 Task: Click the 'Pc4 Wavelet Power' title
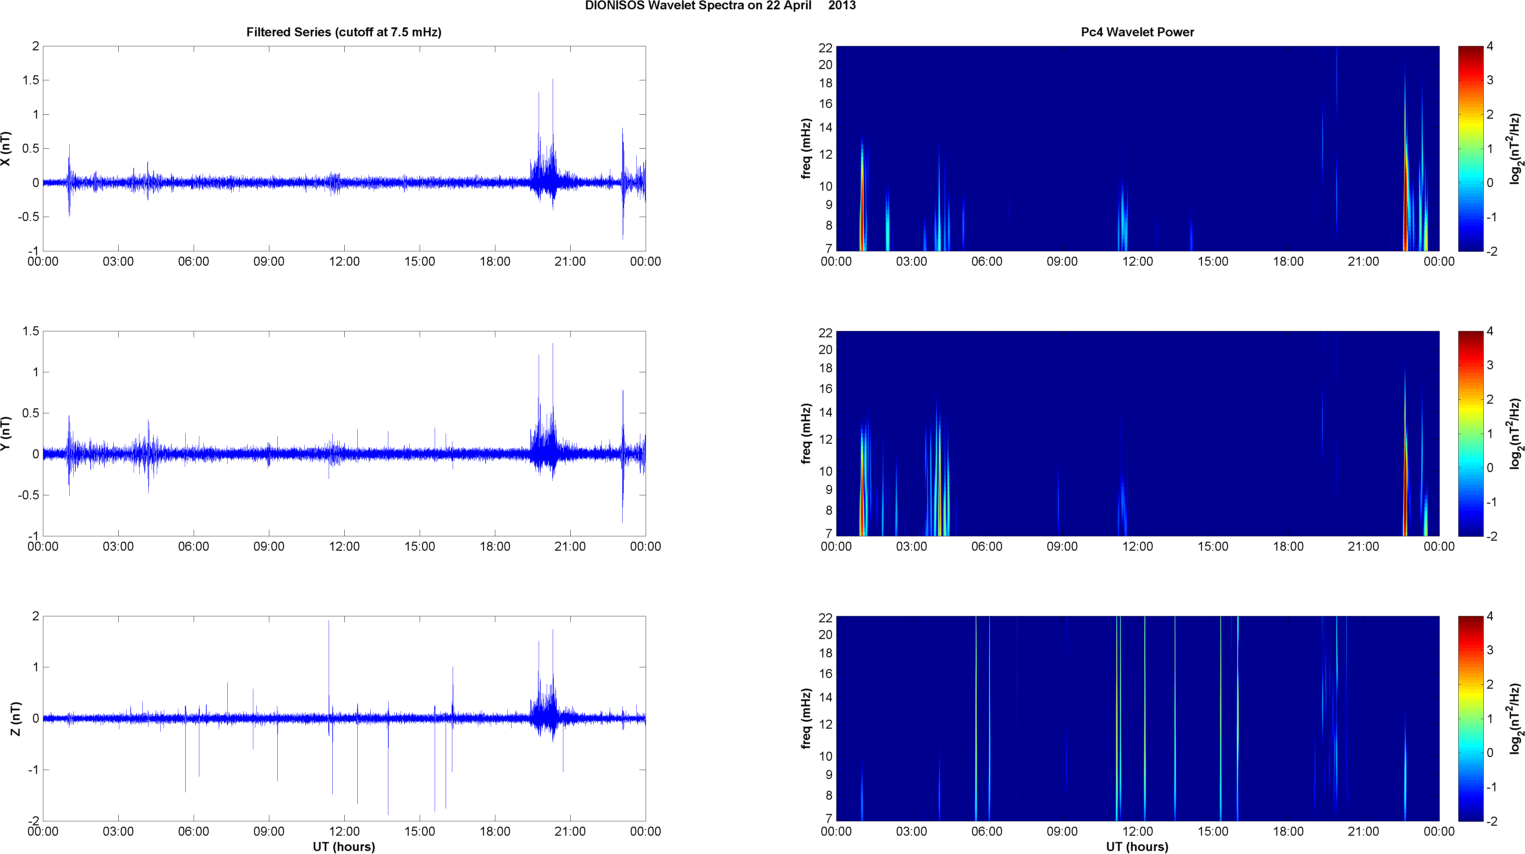click(1137, 32)
